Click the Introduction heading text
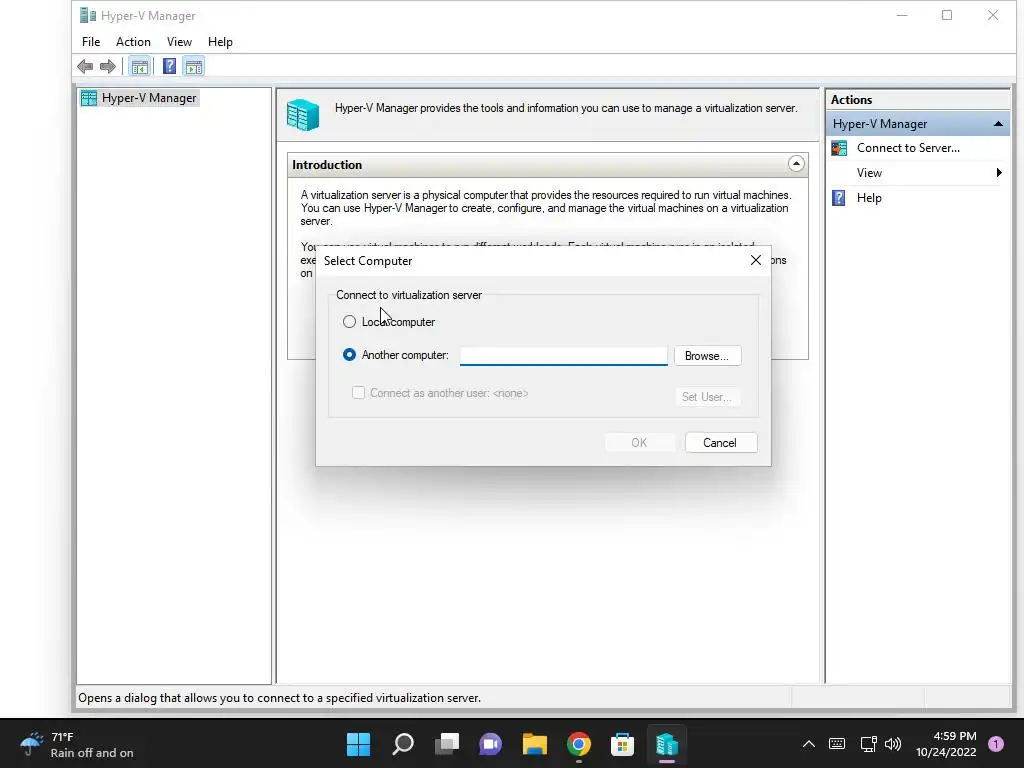Image resolution: width=1024 pixels, height=768 pixels. [327, 165]
